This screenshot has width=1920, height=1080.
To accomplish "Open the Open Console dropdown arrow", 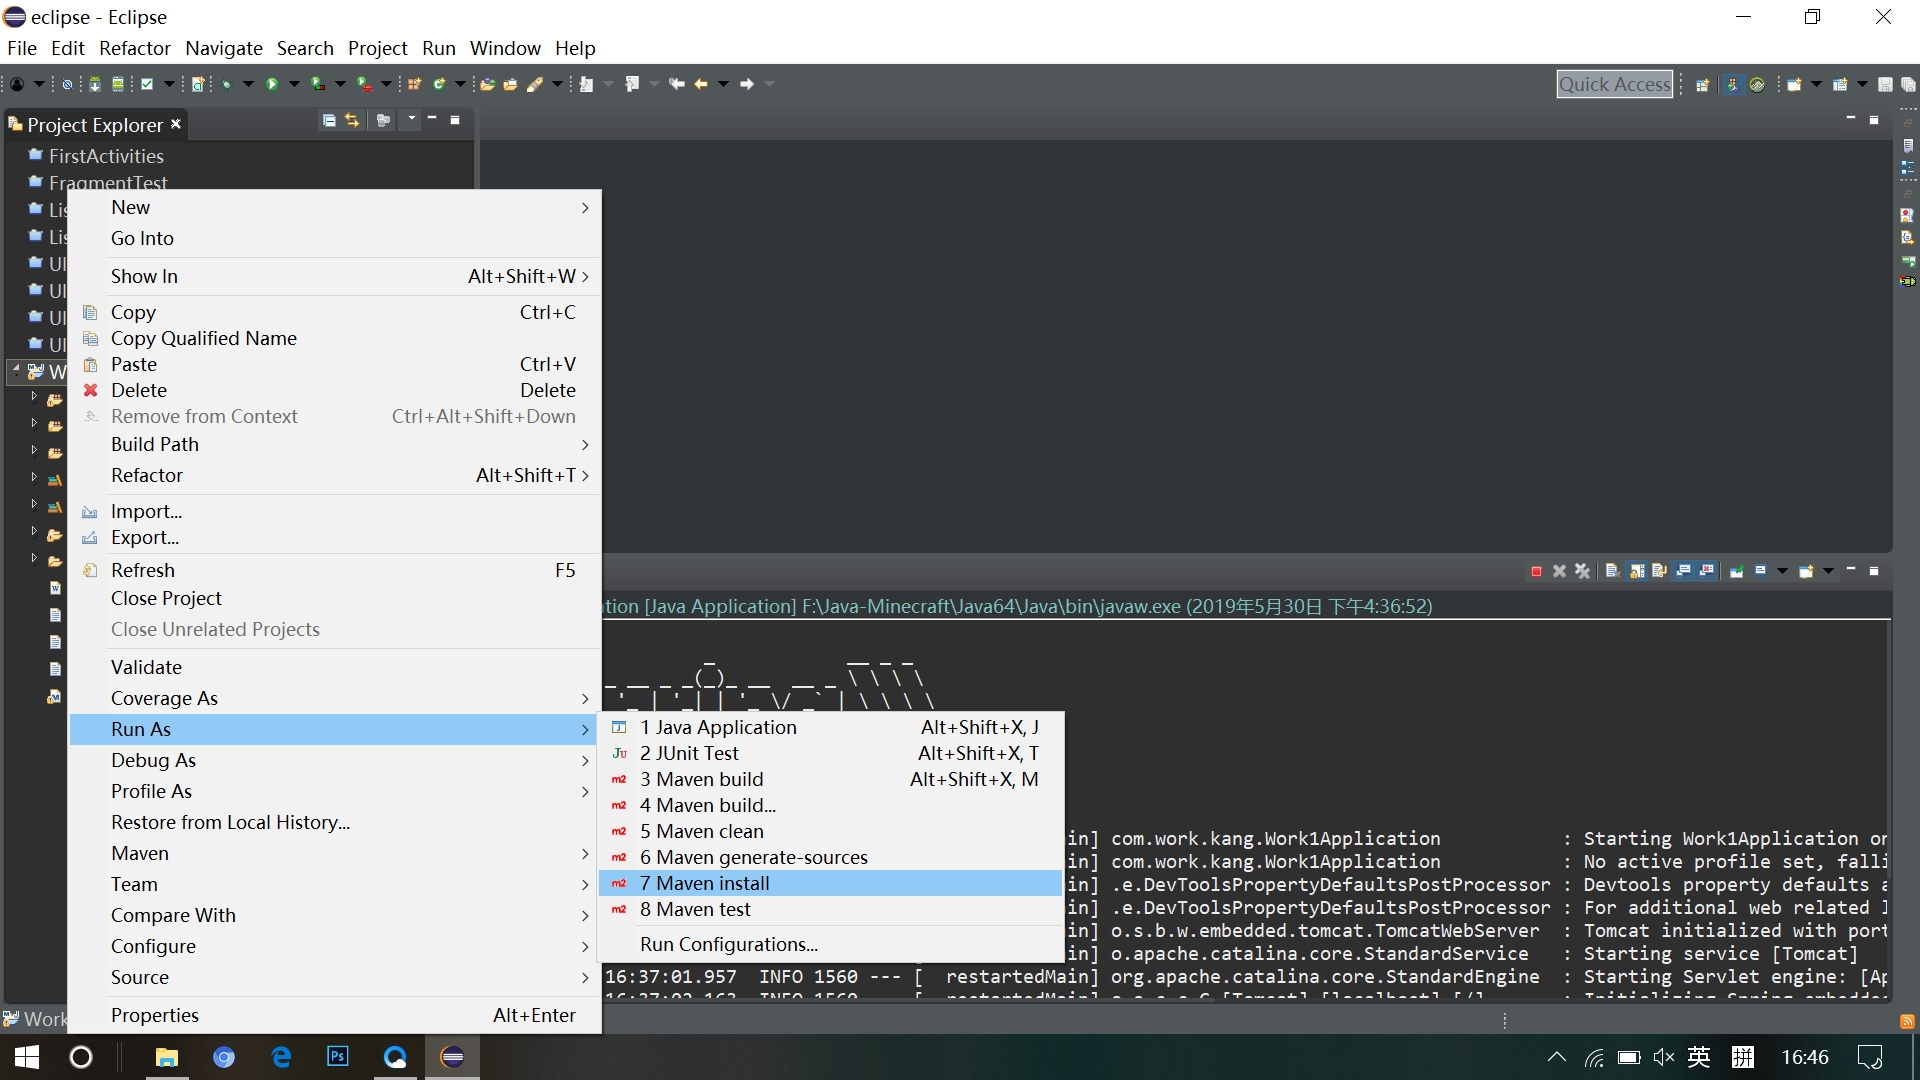I will [x=1828, y=572].
